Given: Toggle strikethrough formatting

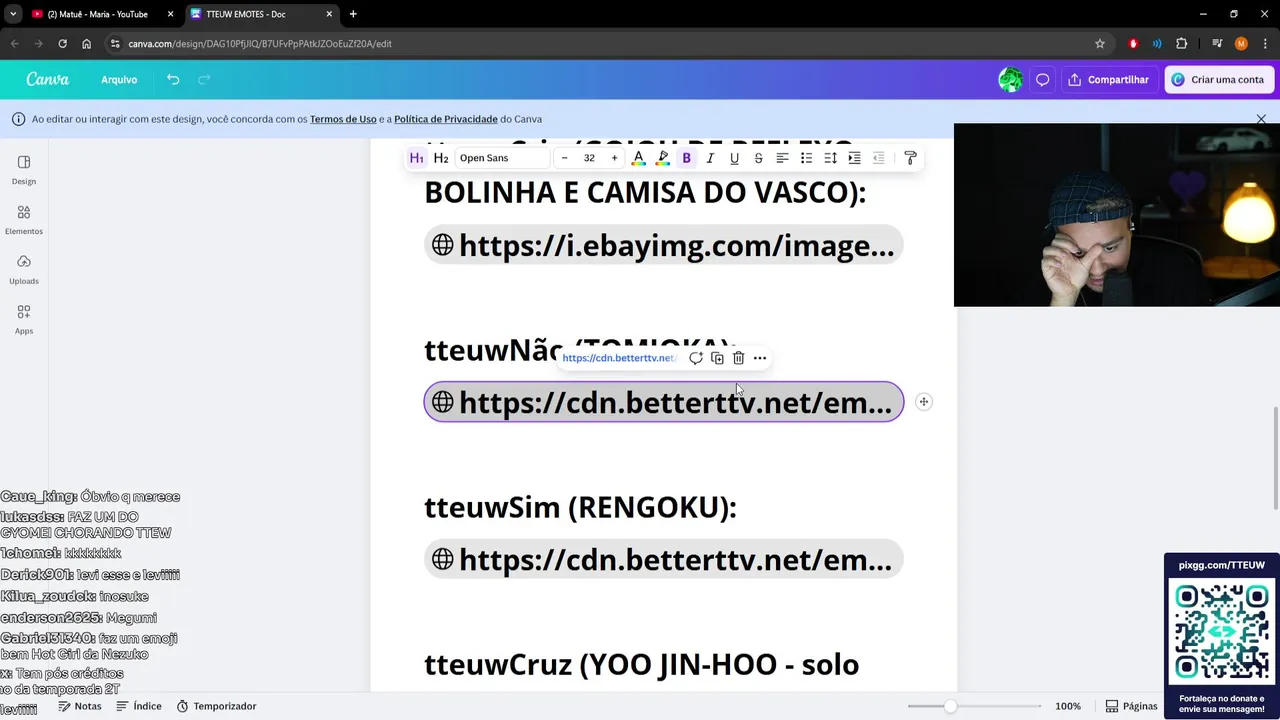Looking at the screenshot, I should click(758, 158).
